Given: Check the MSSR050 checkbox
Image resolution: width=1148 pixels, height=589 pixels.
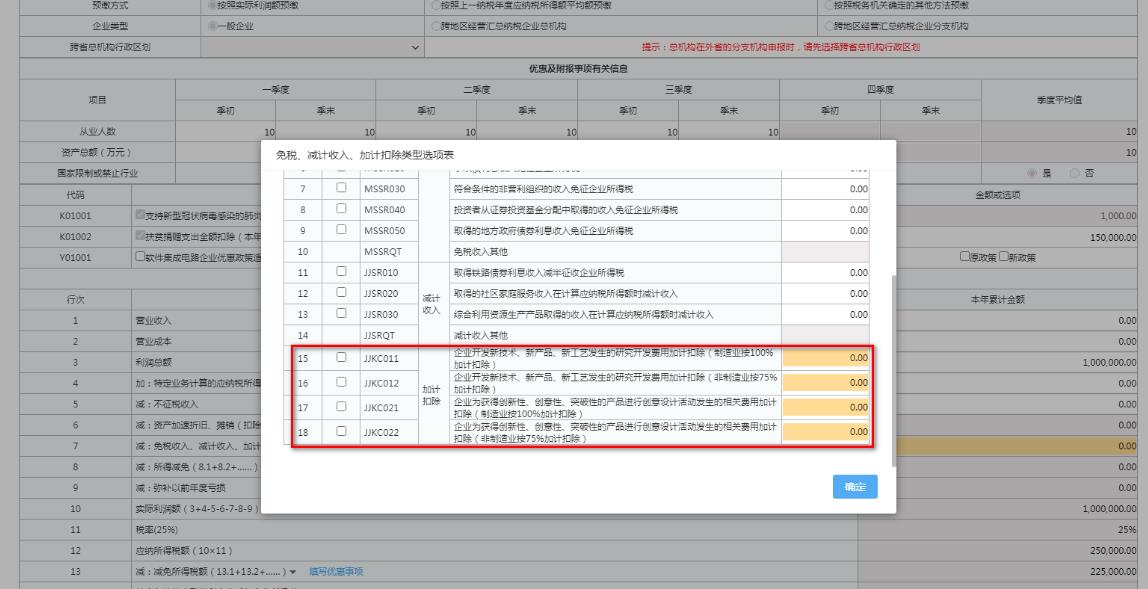Looking at the screenshot, I should [342, 230].
